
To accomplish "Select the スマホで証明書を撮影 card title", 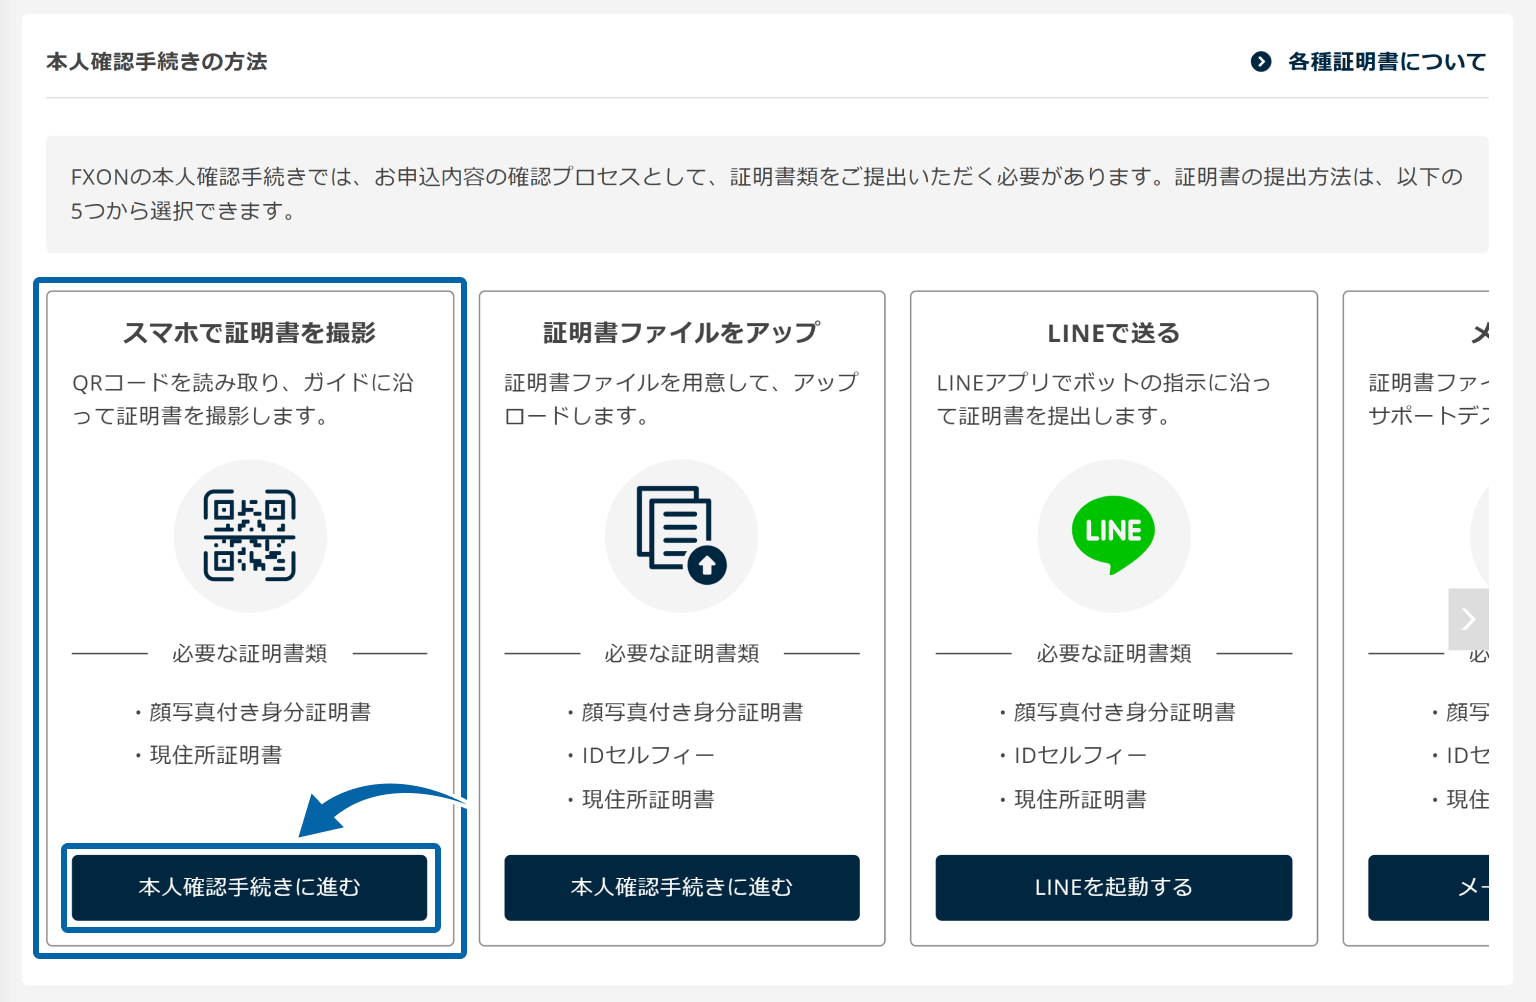I will [x=250, y=333].
